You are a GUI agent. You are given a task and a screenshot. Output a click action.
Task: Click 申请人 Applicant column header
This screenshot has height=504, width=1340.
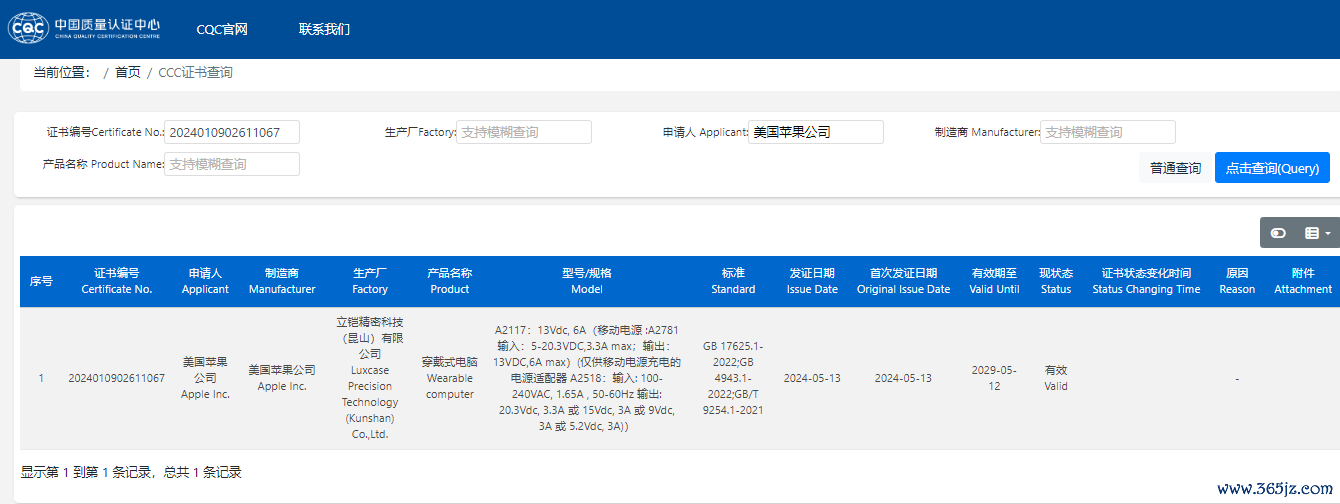(205, 281)
